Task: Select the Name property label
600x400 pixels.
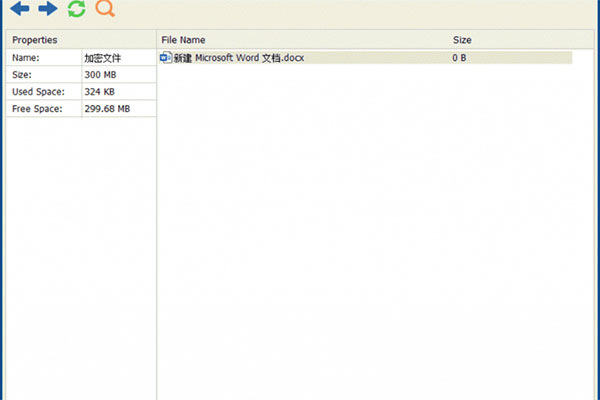Action: [x=26, y=58]
